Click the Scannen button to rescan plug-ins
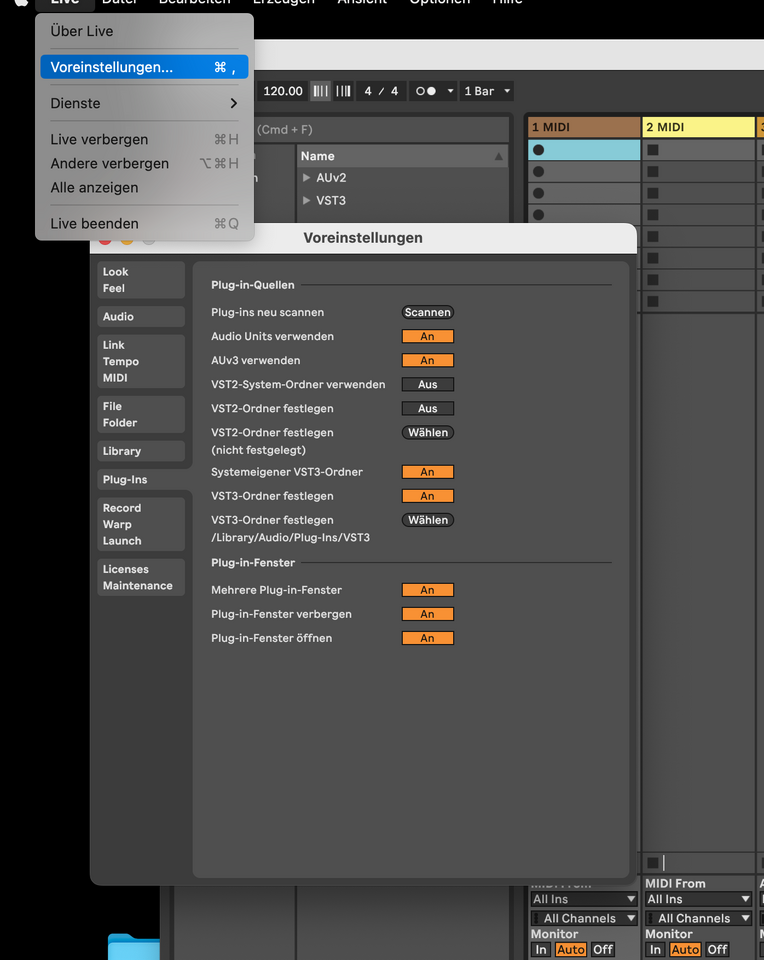Image resolution: width=764 pixels, height=960 pixels. tap(427, 312)
